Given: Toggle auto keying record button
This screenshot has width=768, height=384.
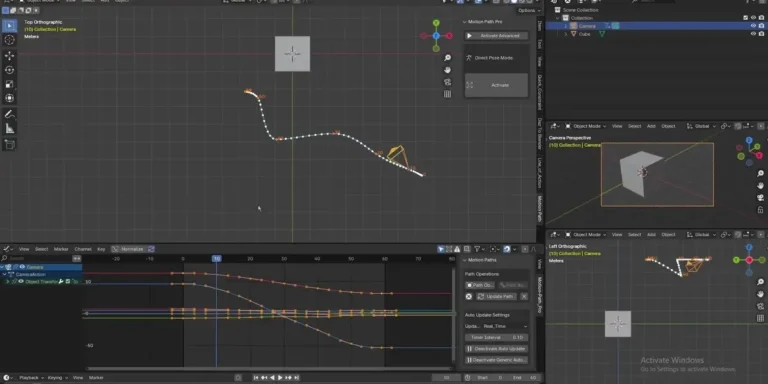Looking at the screenshot, I should click(x=238, y=378).
